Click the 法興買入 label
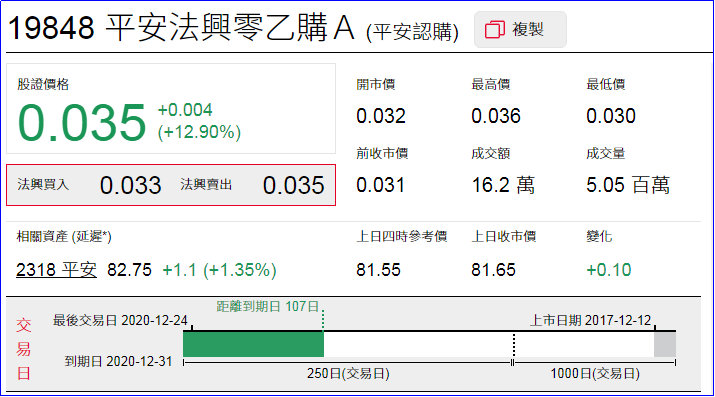This screenshot has height=397, width=715. [x=43, y=185]
